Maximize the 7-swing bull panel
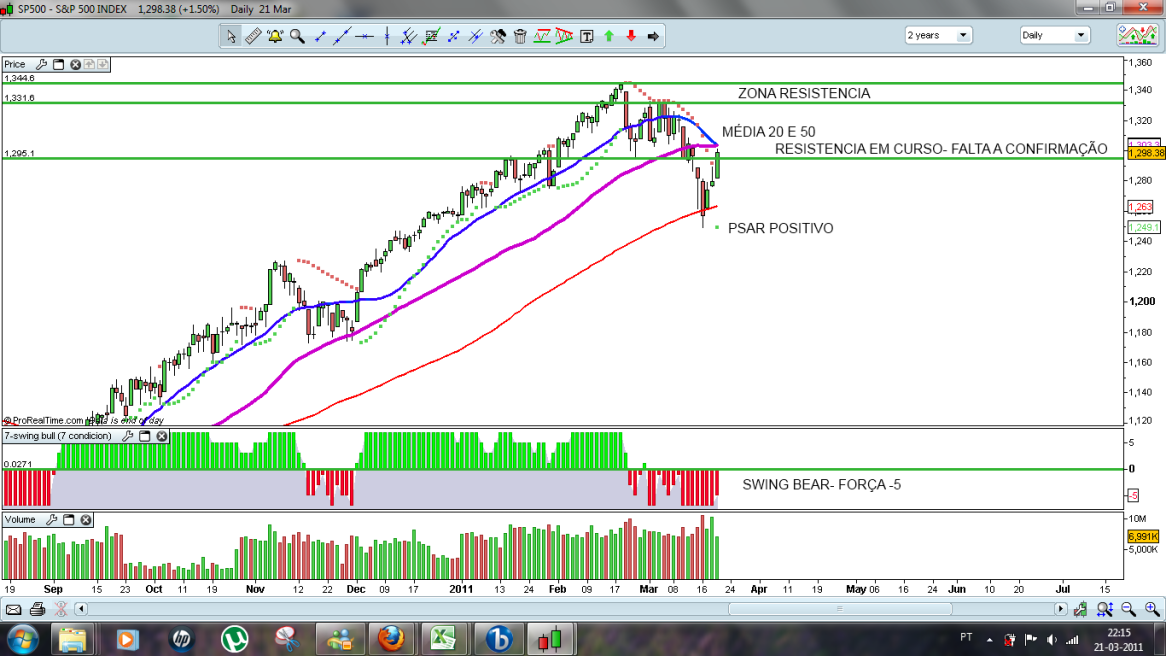Image resolution: width=1166 pixels, height=656 pixels. click(145, 436)
